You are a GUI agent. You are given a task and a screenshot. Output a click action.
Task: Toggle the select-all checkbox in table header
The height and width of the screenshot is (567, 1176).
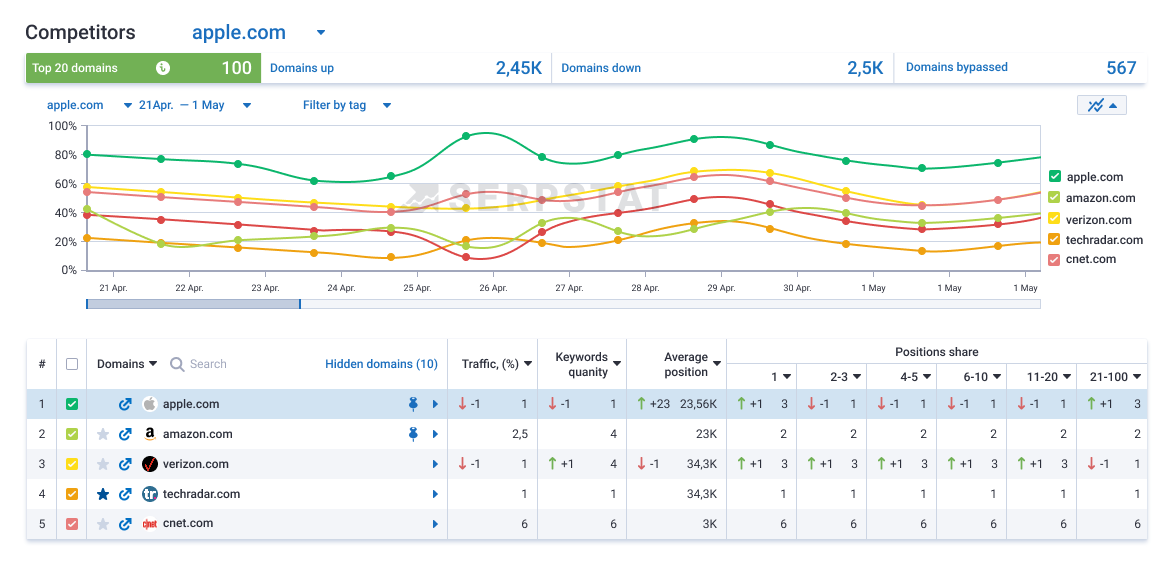coord(71,365)
